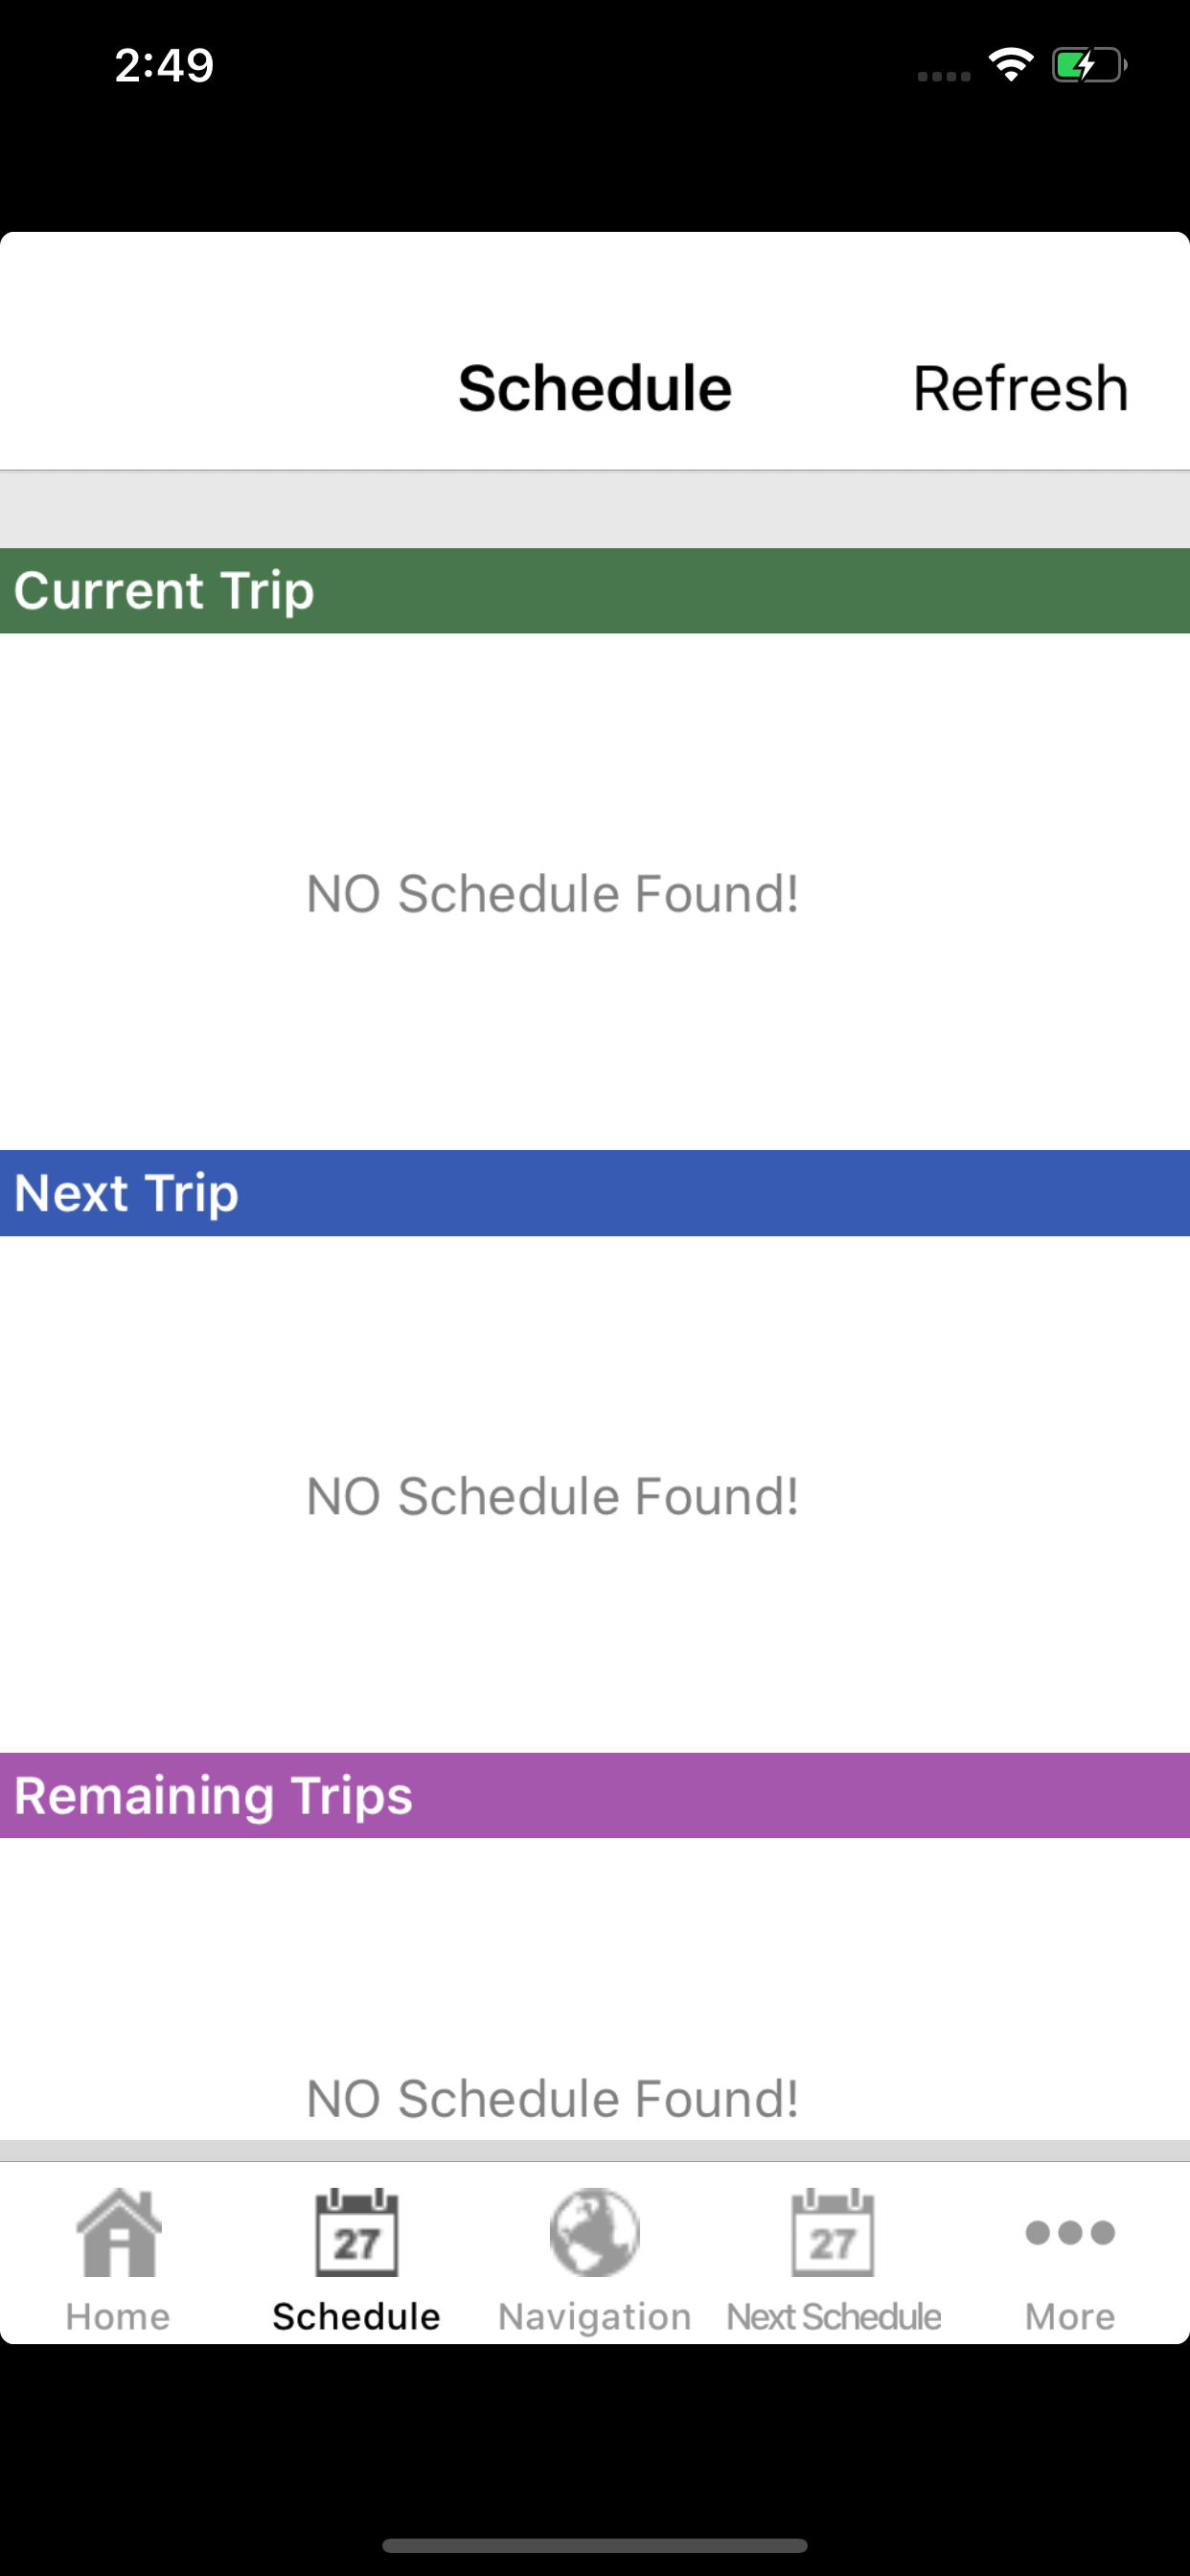This screenshot has height=2576, width=1190.
Task: Select the Schedule calendar icon
Action: [x=356, y=2231]
